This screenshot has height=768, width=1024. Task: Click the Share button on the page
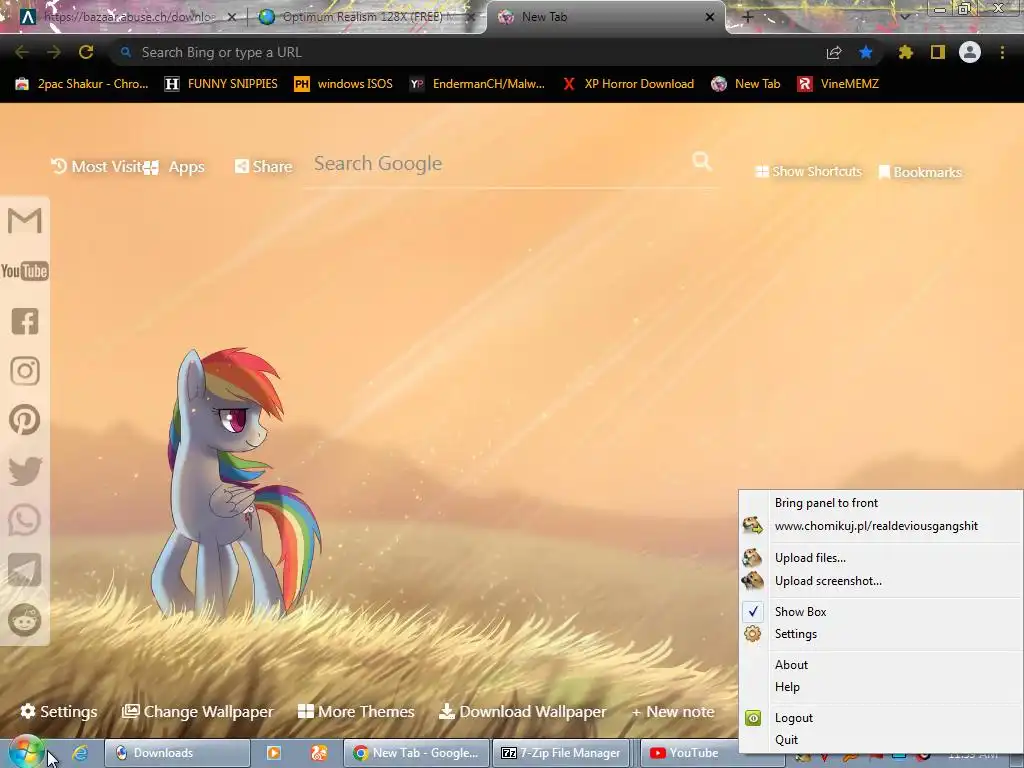(264, 167)
